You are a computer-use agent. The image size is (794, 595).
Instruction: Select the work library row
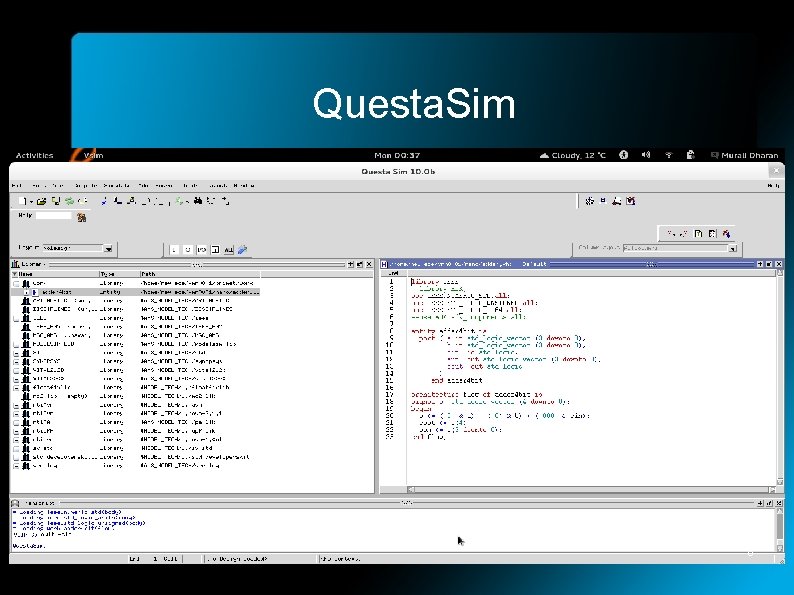(136, 283)
